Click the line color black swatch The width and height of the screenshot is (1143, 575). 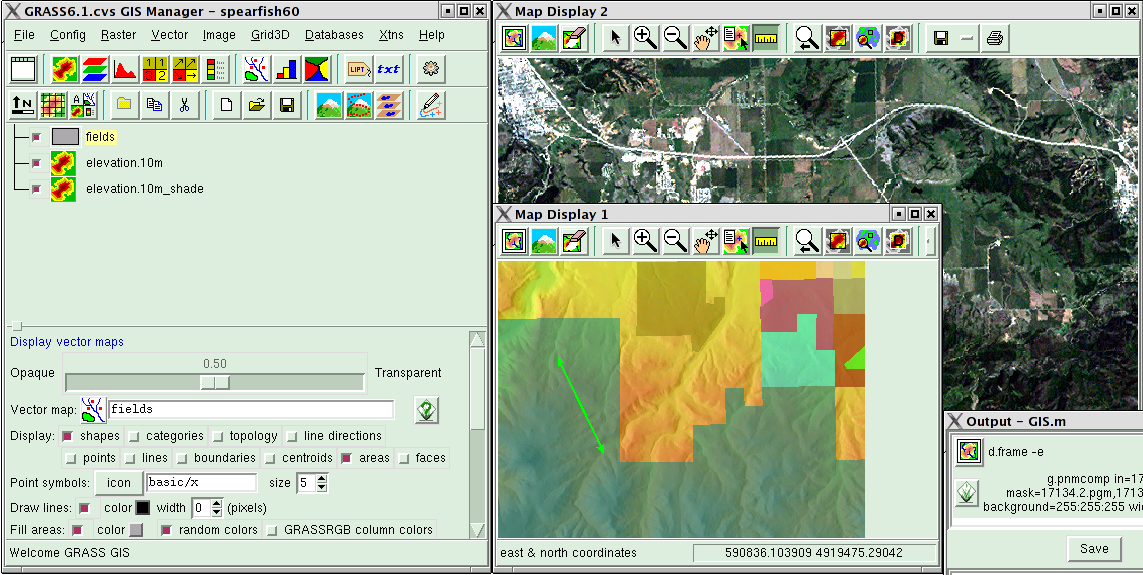[143, 508]
